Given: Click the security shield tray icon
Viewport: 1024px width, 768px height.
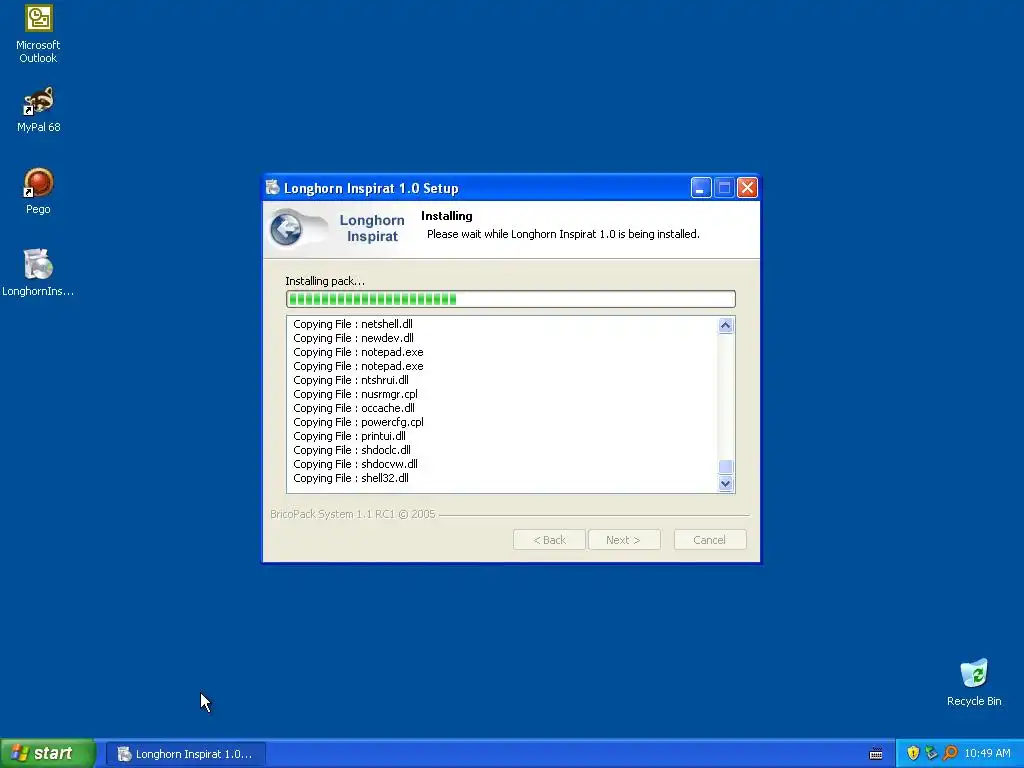Looking at the screenshot, I should pyautogui.click(x=912, y=753).
